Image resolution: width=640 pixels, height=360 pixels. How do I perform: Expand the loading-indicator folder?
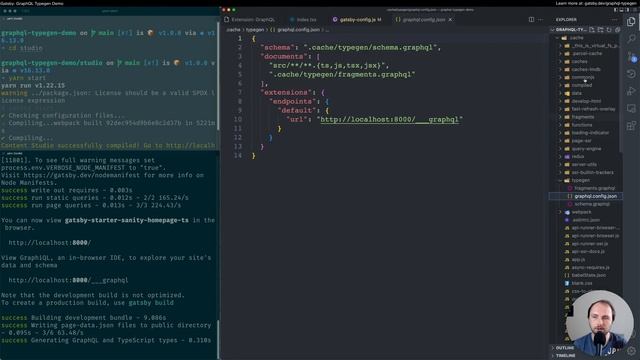point(590,133)
